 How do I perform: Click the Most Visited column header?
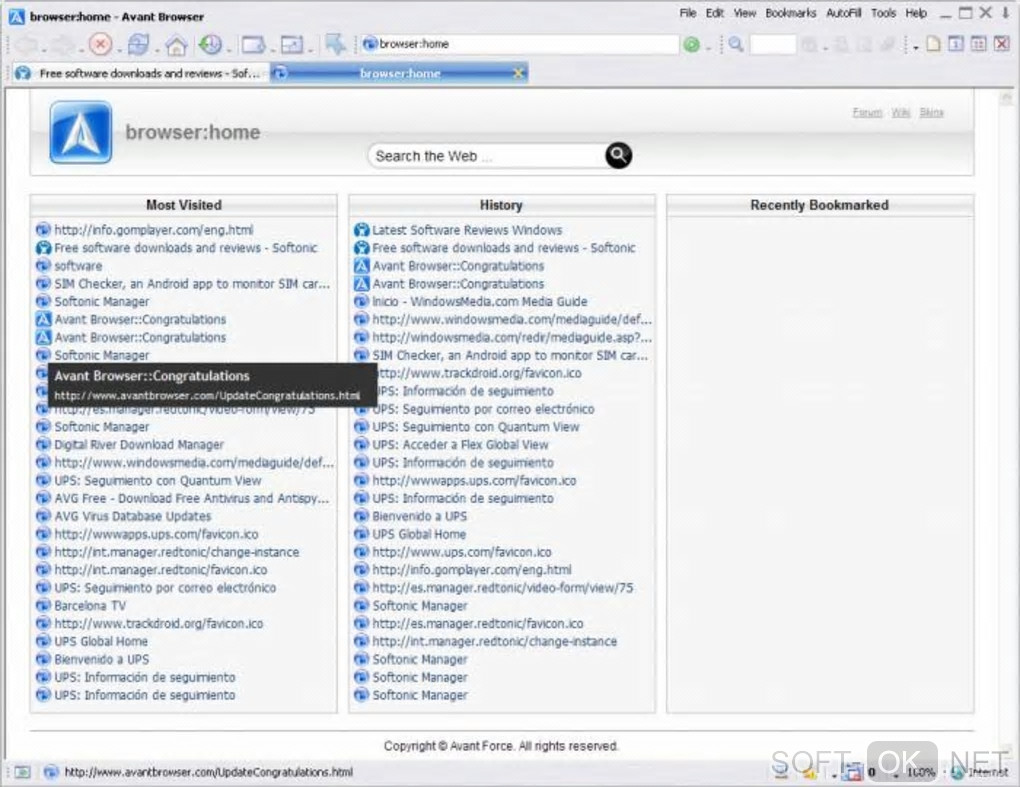pyautogui.click(x=183, y=205)
